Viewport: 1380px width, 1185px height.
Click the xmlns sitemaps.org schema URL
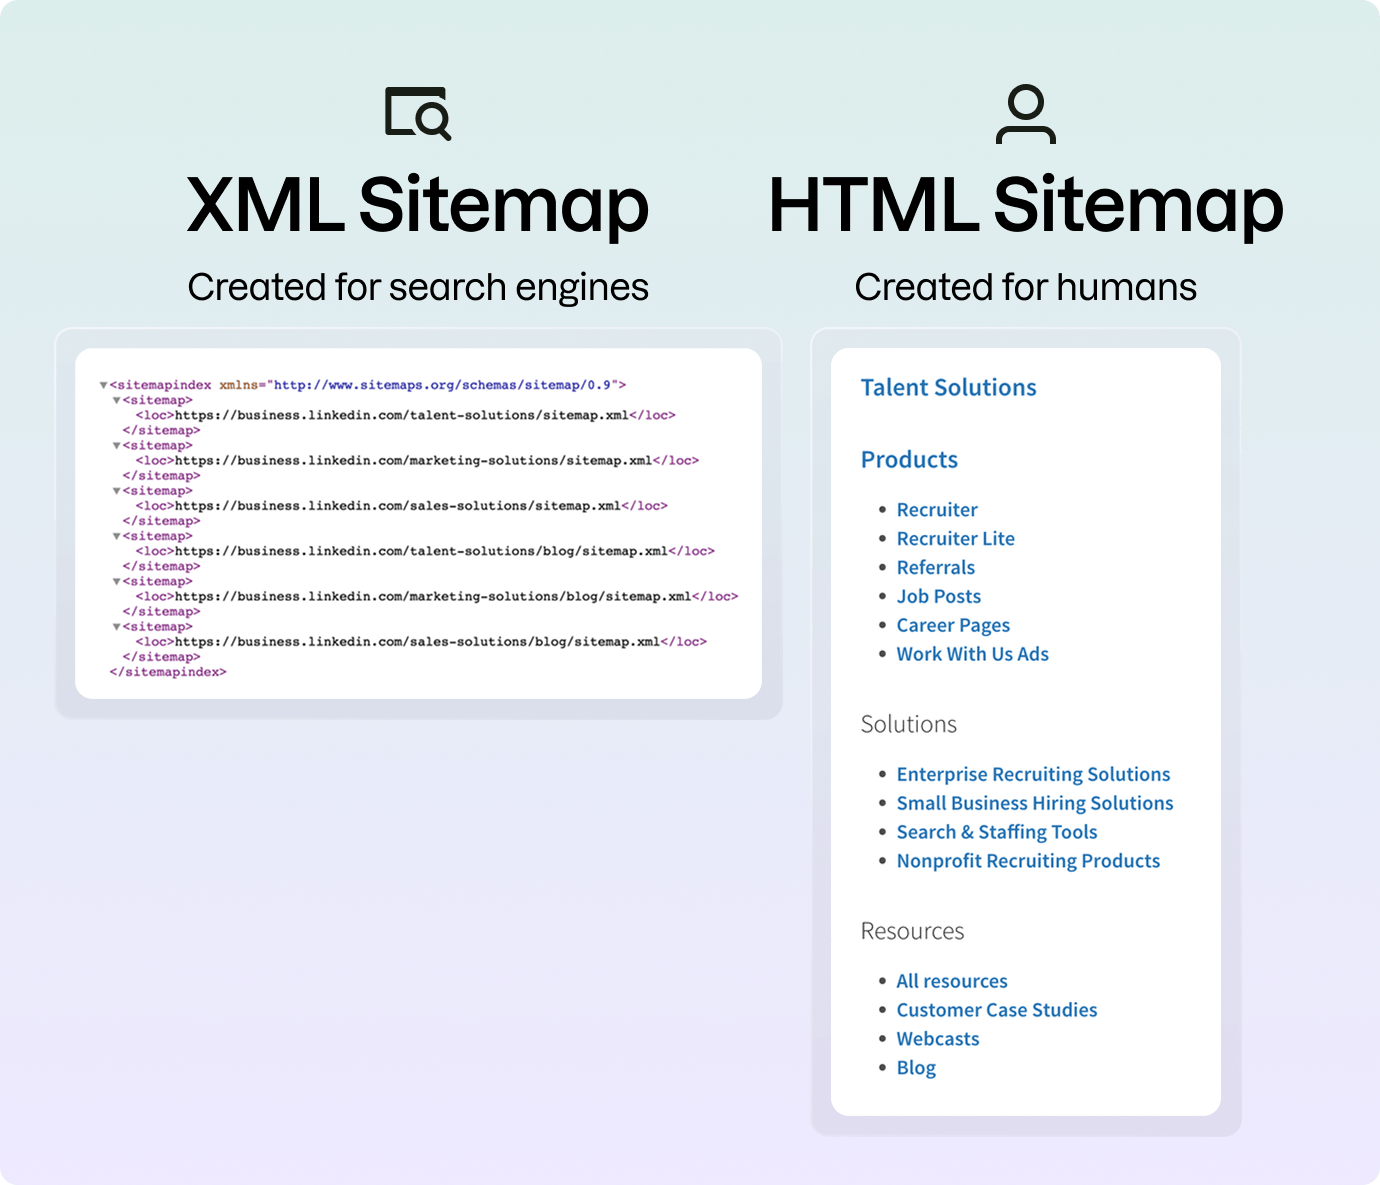tap(442, 385)
